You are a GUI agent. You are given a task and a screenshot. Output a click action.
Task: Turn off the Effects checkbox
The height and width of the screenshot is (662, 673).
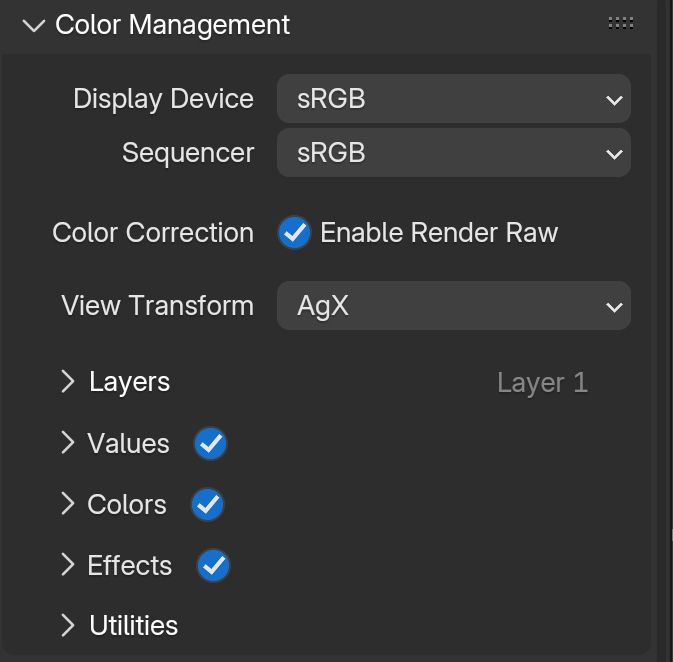point(213,566)
